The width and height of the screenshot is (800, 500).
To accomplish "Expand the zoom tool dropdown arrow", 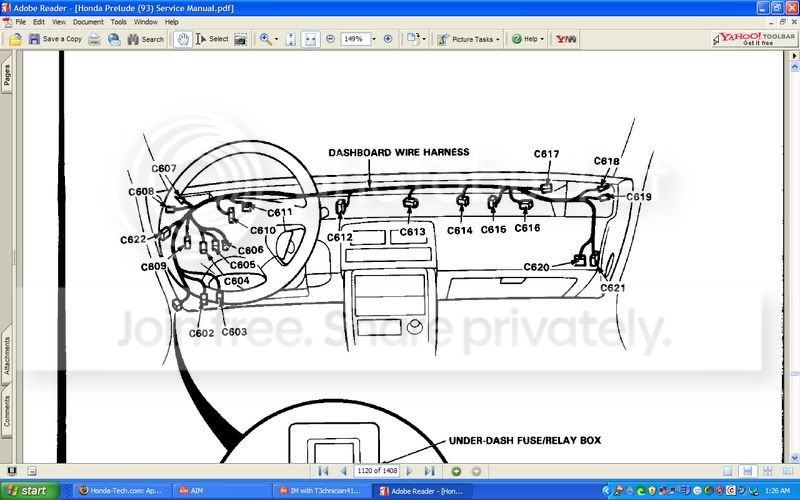I will coord(277,39).
